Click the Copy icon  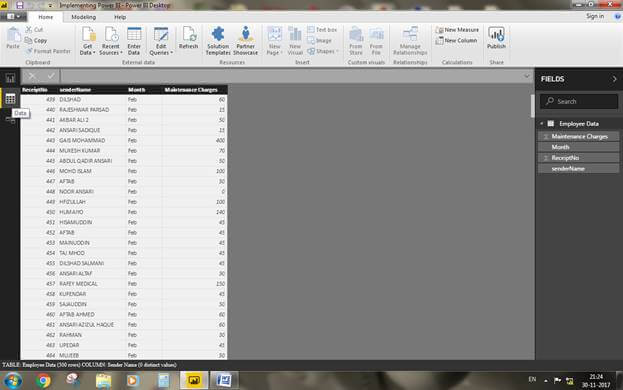click(29, 41)
